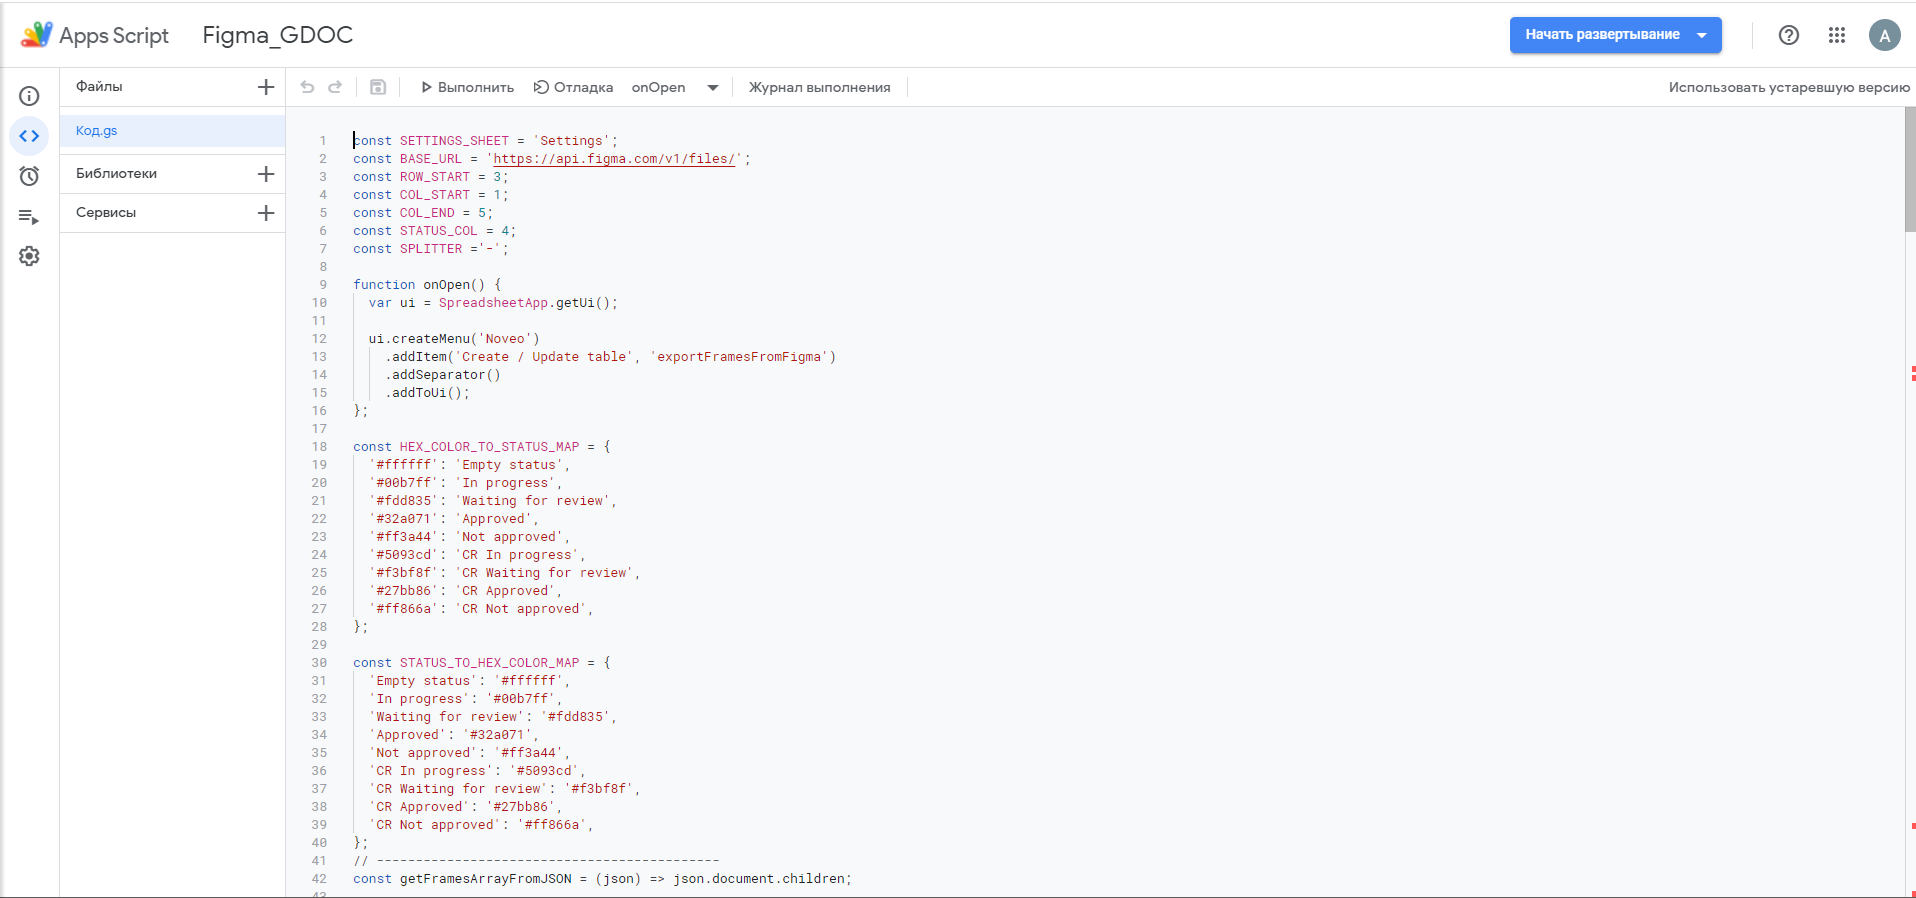This screenshot has height=898, width=1916.
Task: Open the Overview info icon in sidebar
Action: click(x=29, y=96)
